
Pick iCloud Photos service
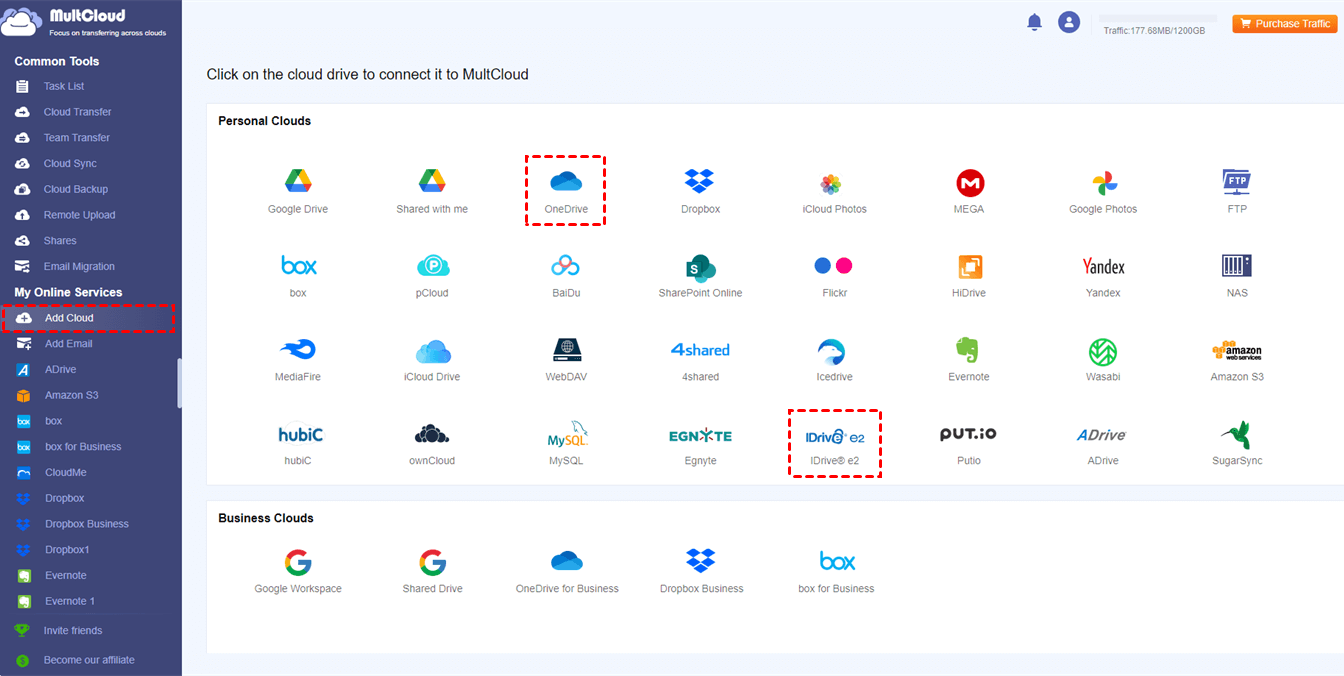[834, 191]
